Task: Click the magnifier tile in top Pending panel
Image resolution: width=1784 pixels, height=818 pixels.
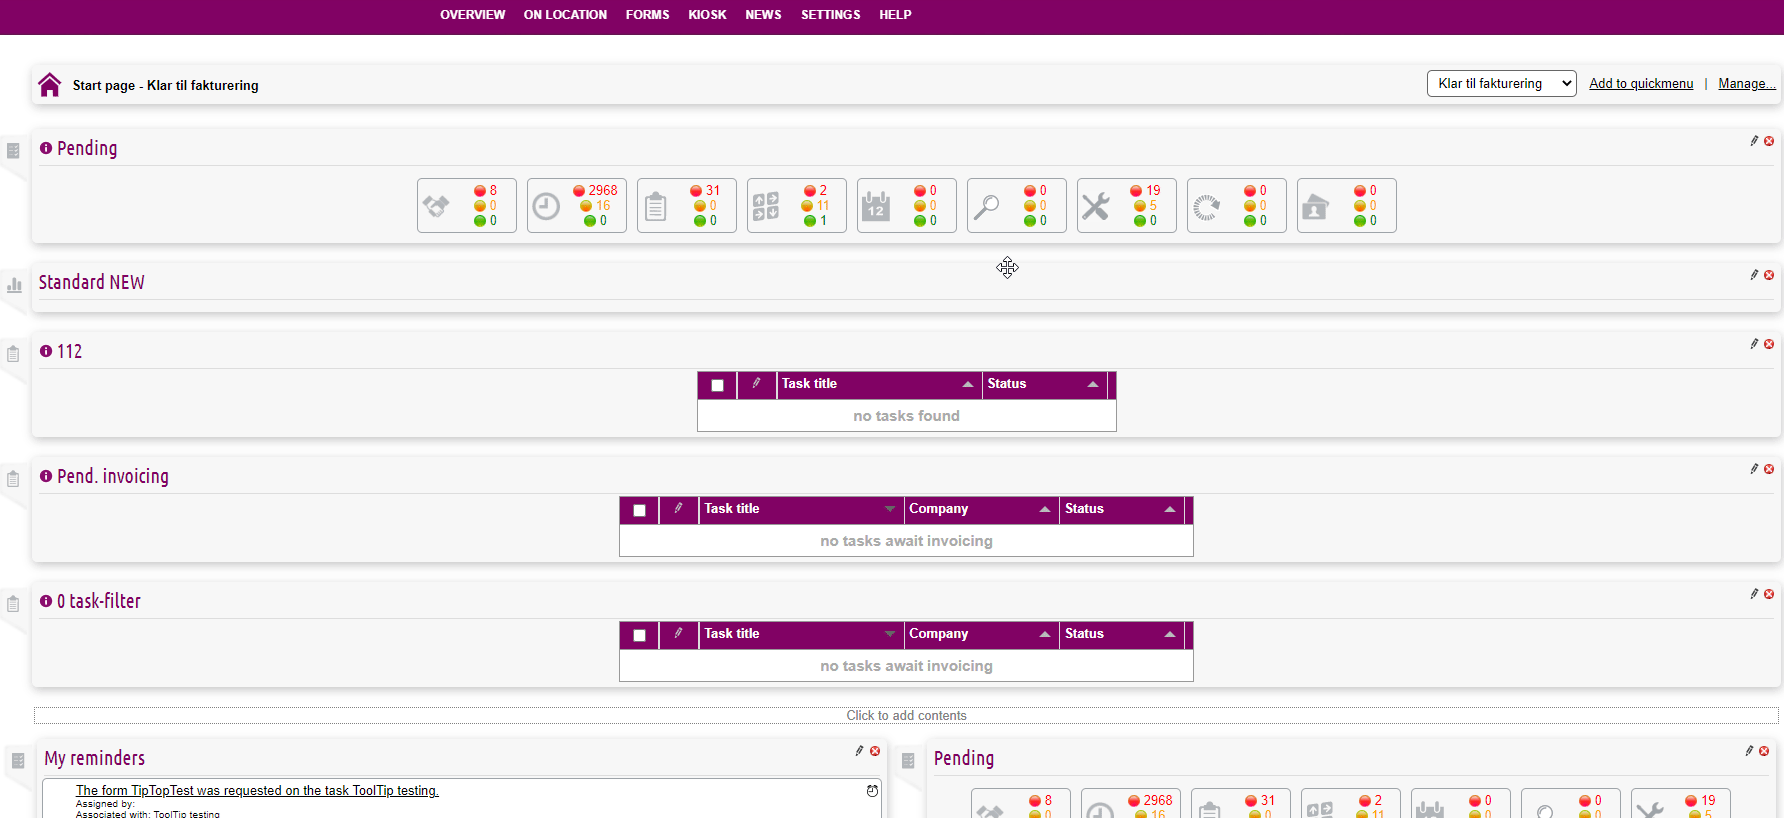Action: 1016,206
